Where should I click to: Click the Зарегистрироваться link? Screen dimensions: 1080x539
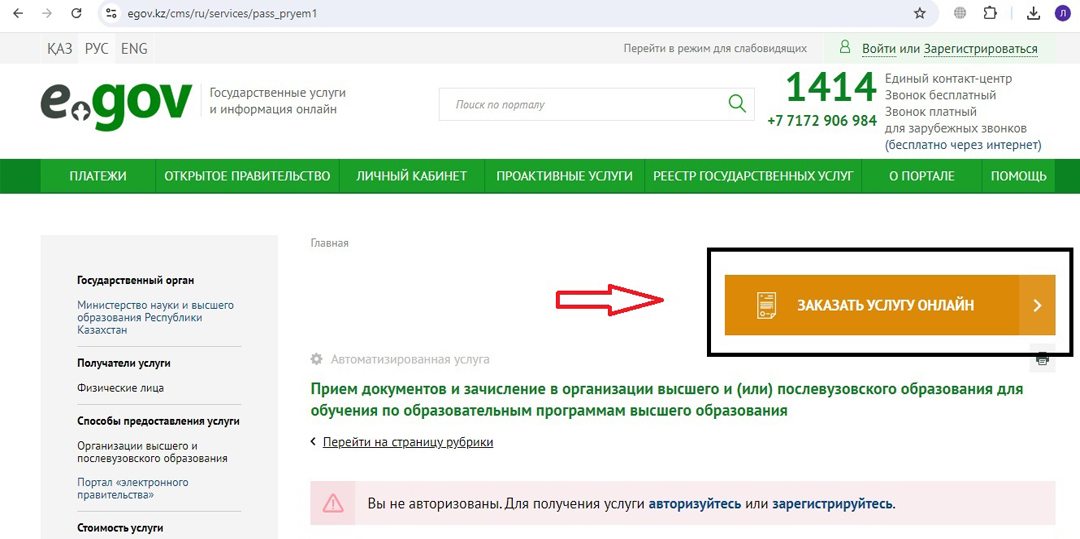pos(980,49)
